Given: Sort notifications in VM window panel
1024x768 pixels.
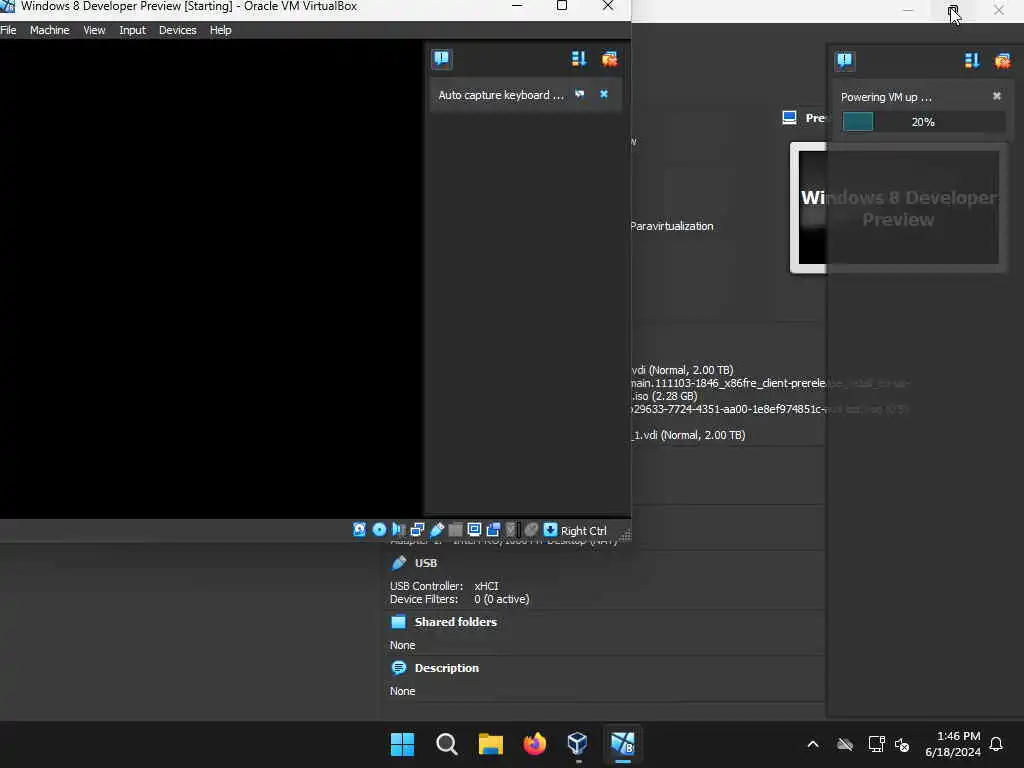Looking at the screenshot, I should click(579, 59).
